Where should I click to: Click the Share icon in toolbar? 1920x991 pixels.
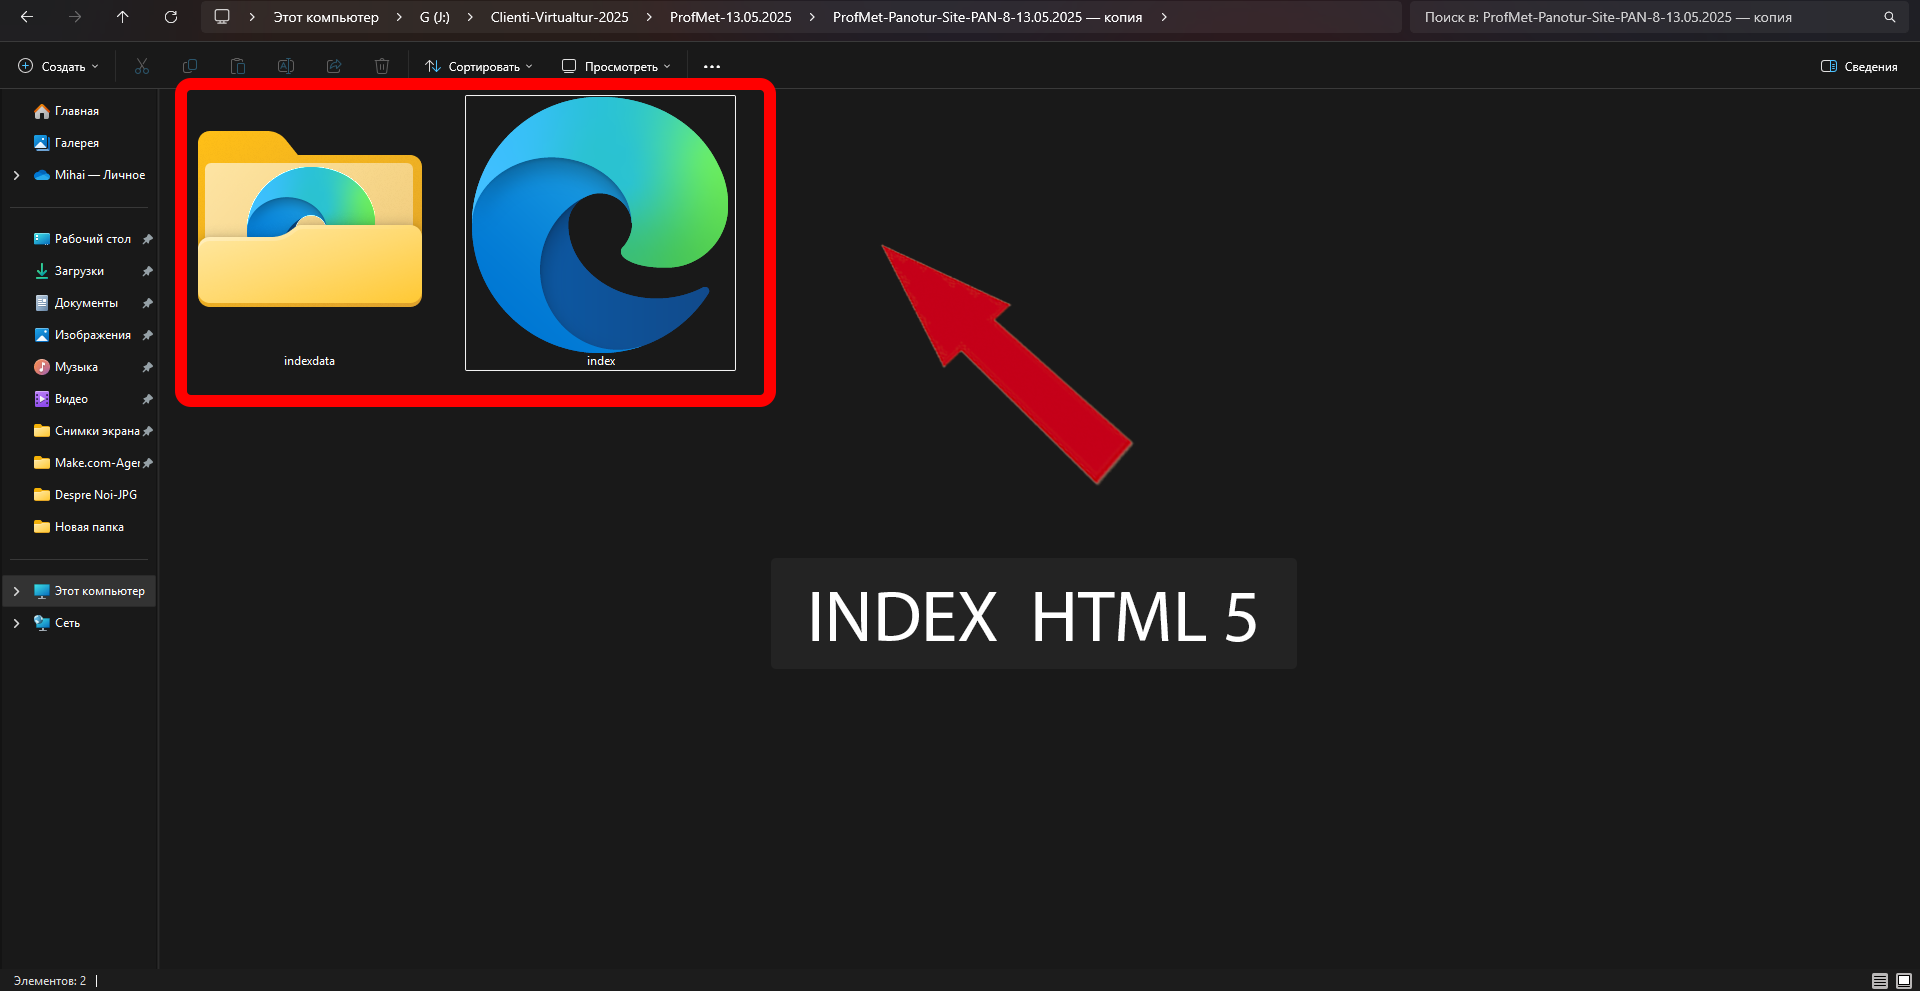pos(334,66)
